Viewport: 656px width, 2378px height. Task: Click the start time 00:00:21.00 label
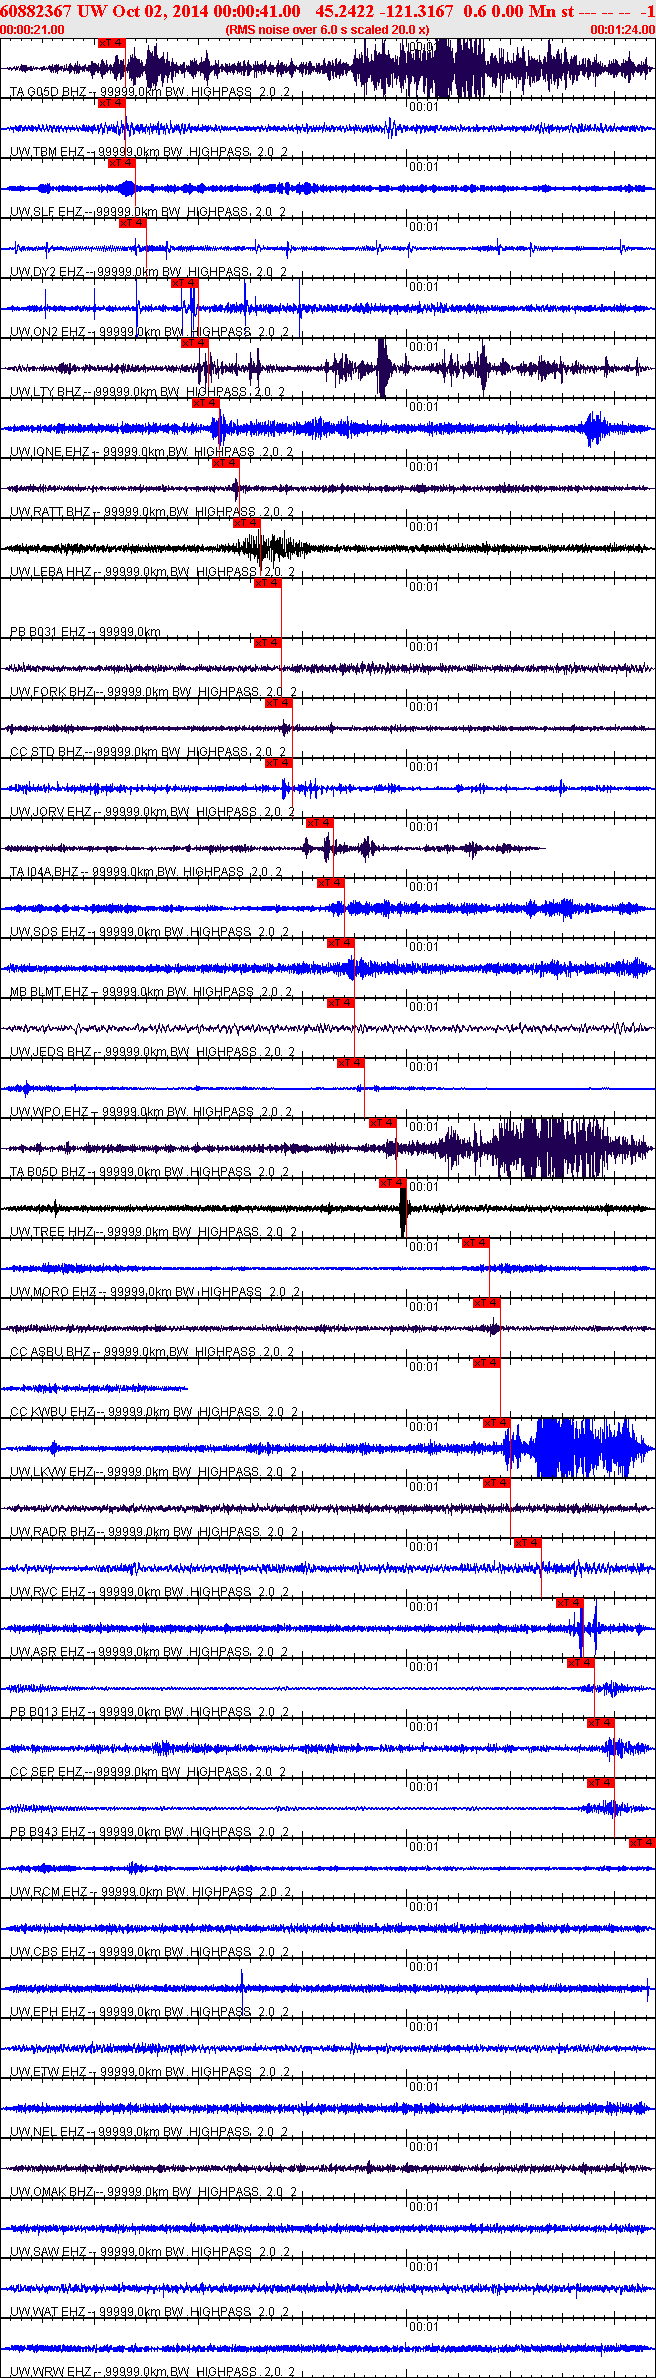32,30
